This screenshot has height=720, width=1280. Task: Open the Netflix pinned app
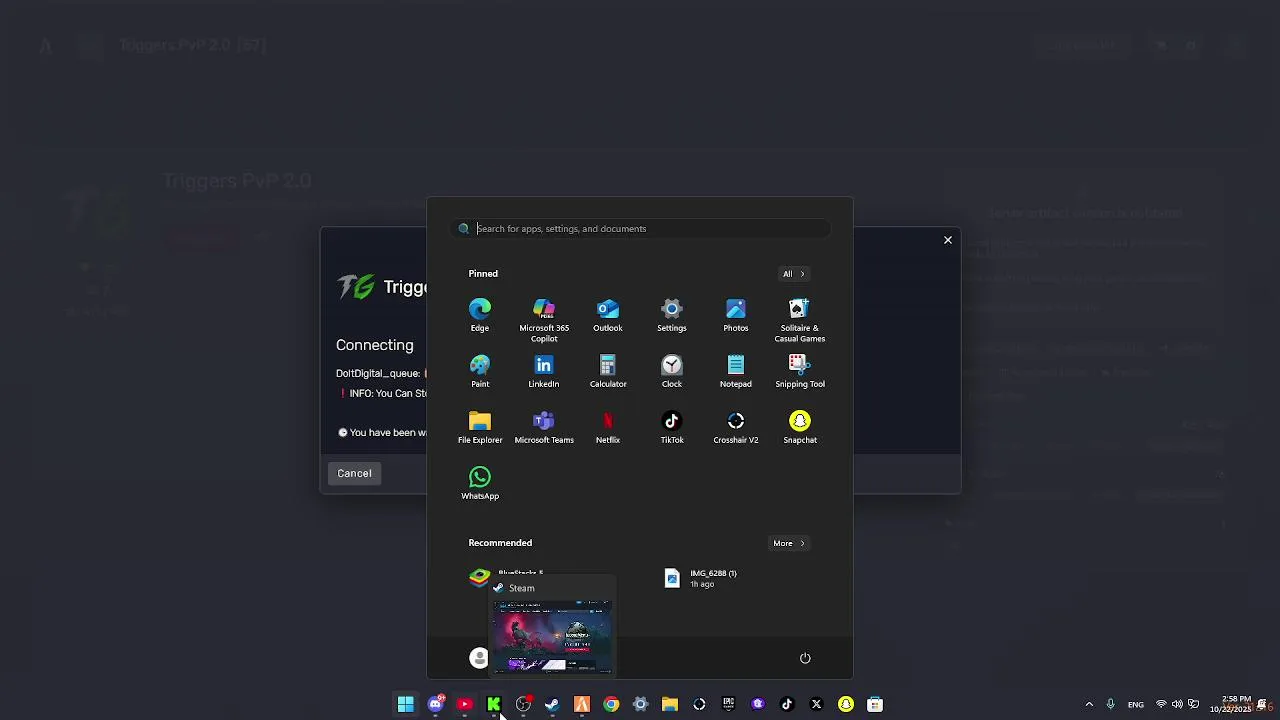(608, 426)
